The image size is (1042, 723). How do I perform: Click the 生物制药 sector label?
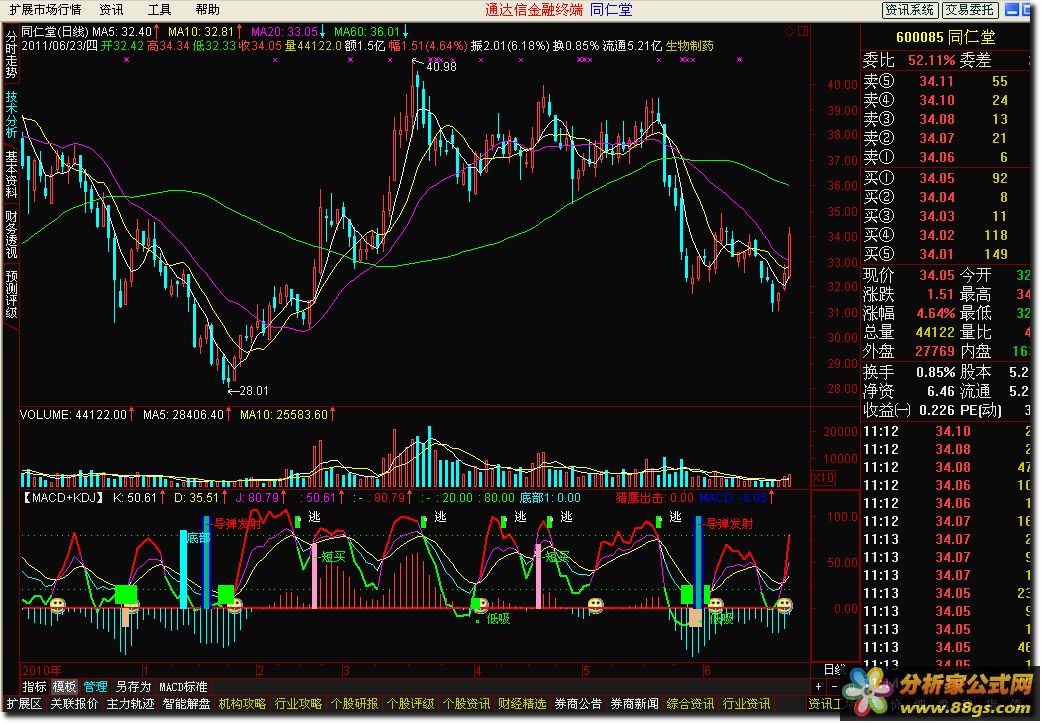[690, 46]
